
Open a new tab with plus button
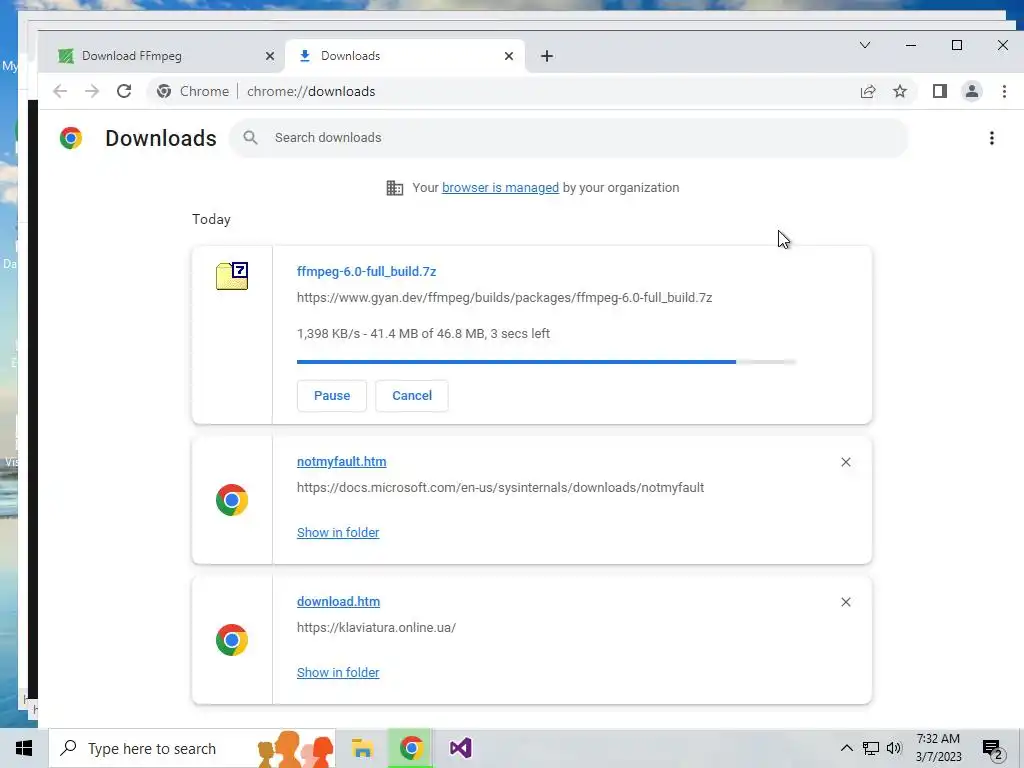[547, 56]
